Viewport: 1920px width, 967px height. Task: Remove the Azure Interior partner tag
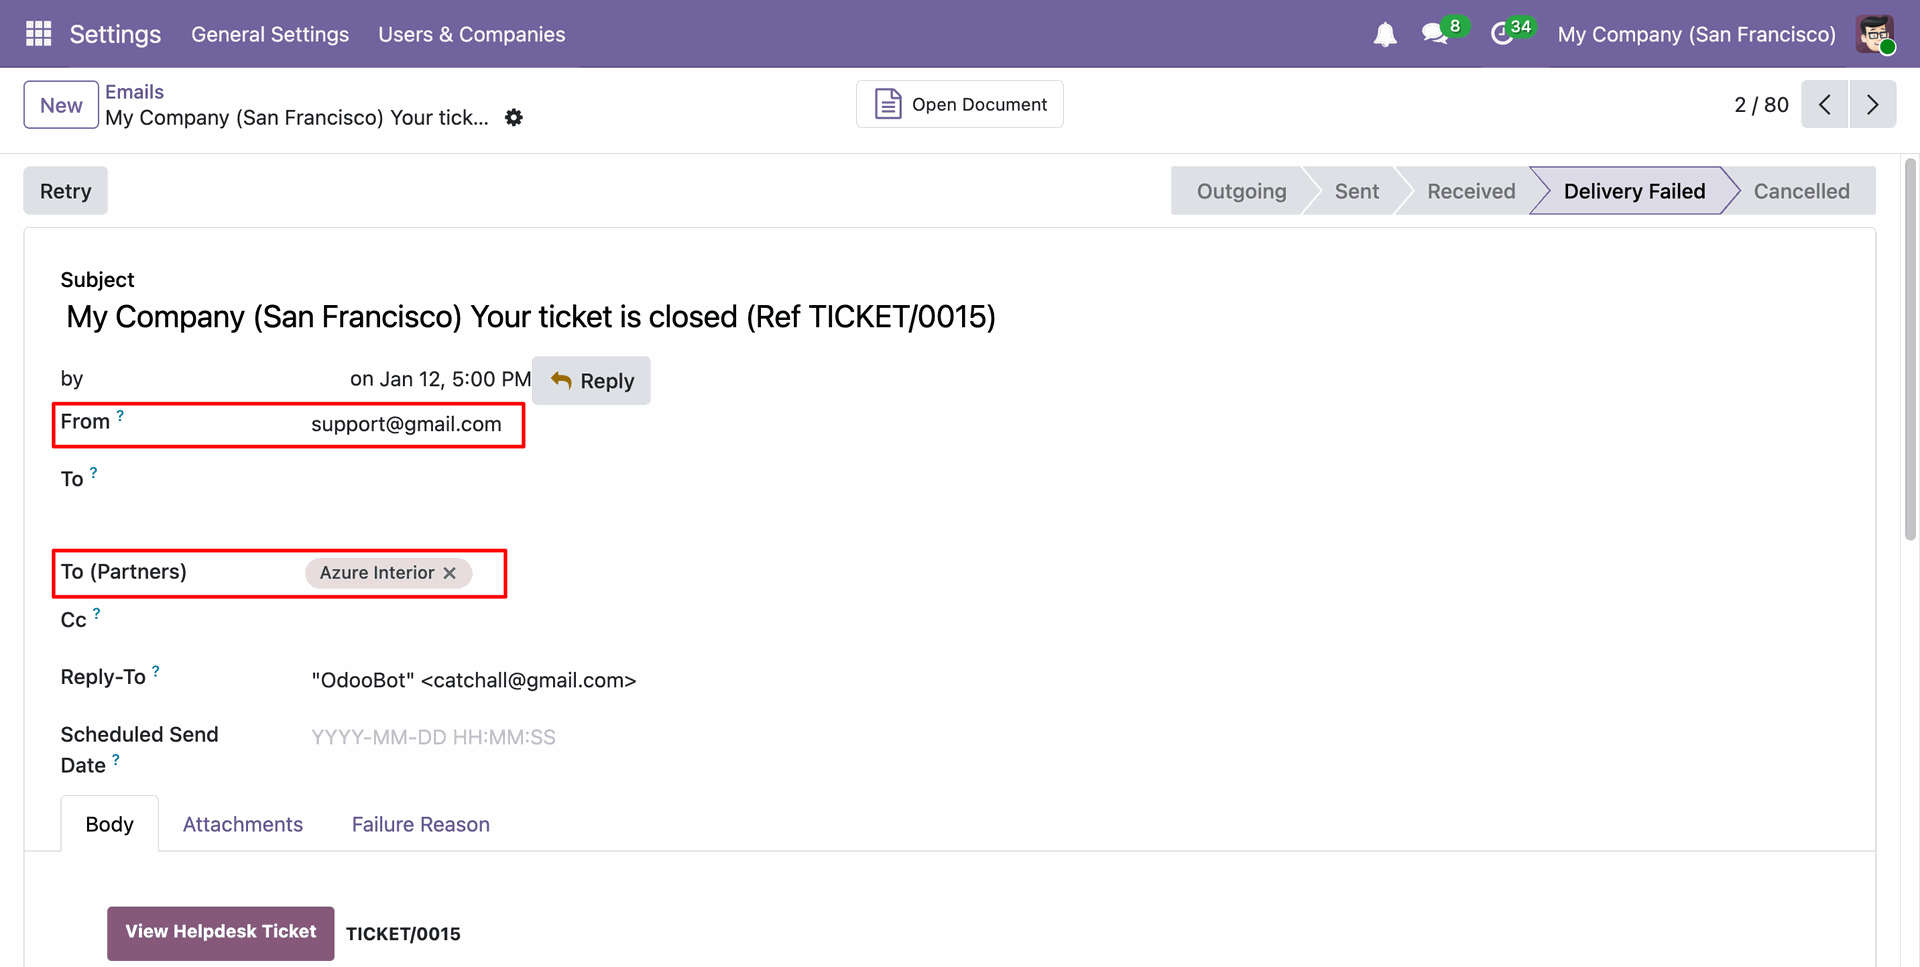pos(450,573)
